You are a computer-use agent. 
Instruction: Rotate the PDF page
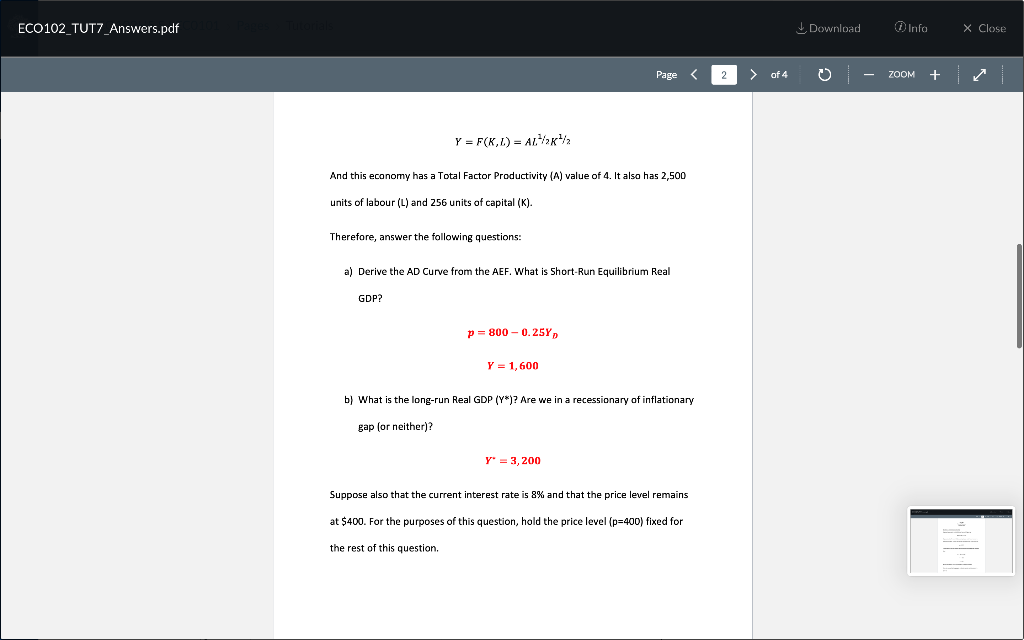point(823,74)
